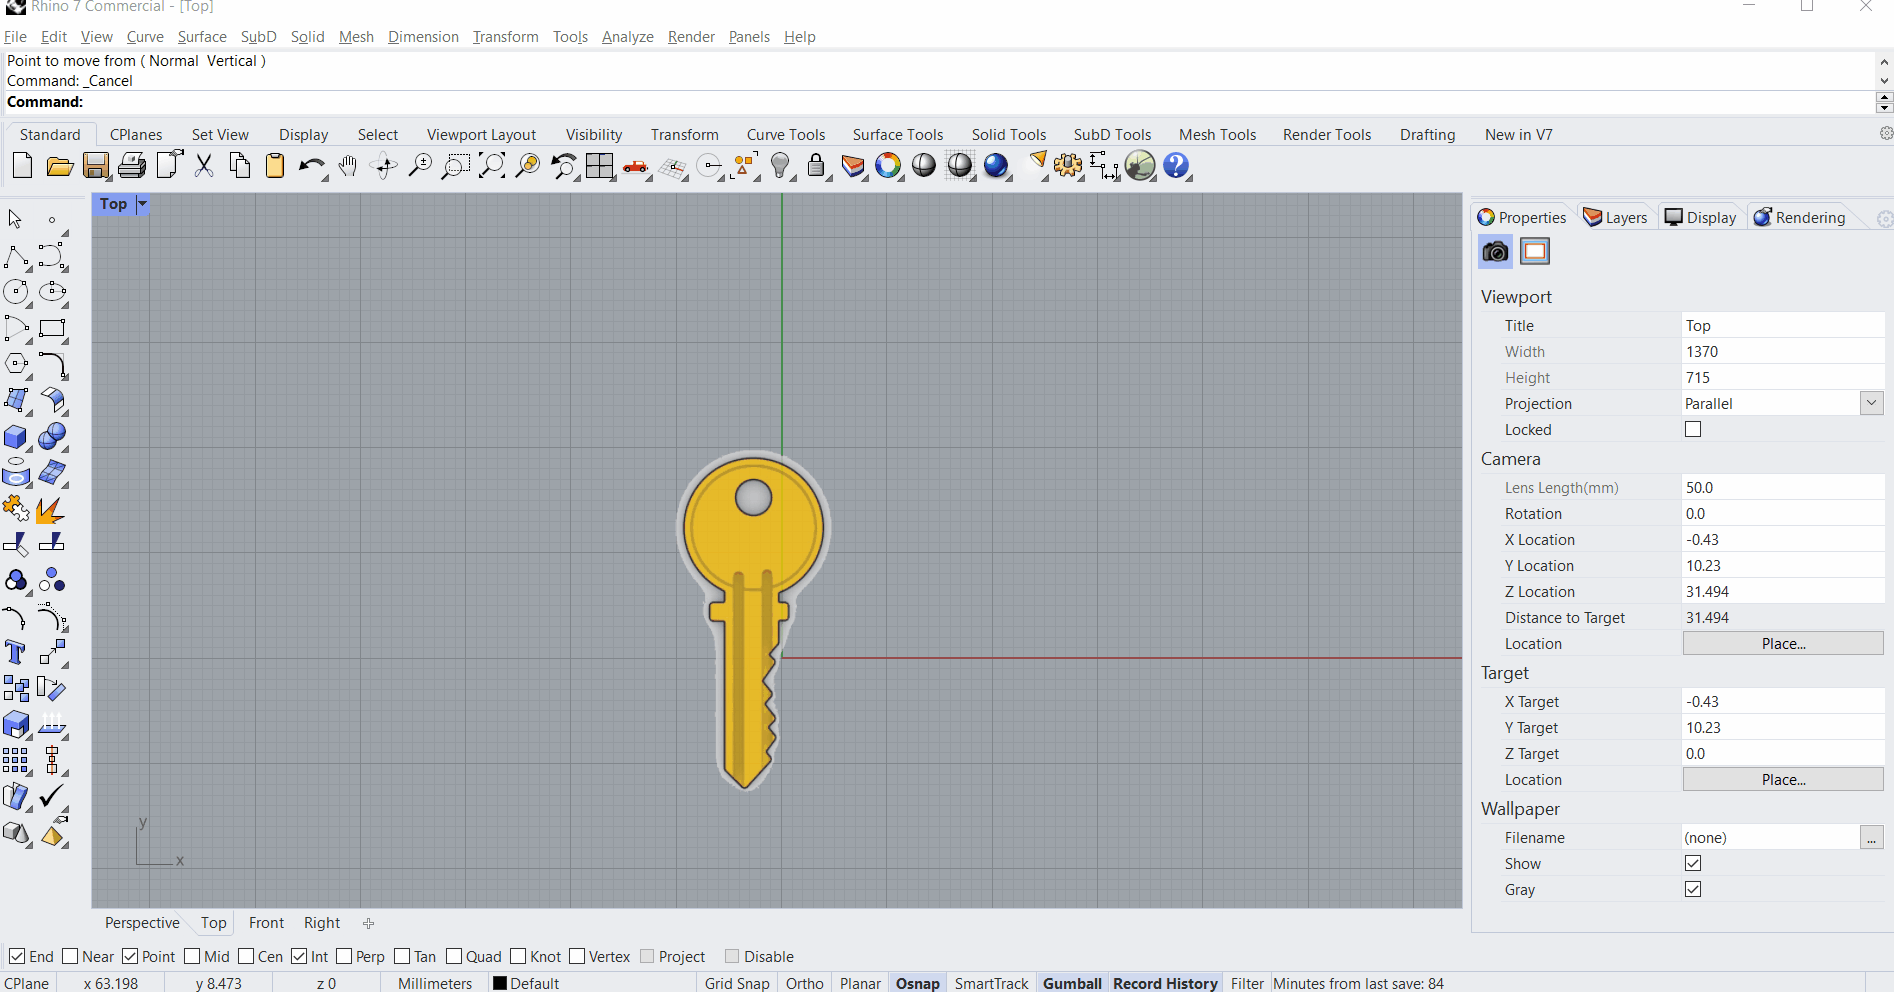
Task: Select the Undo arrow icon
Action: (311, 166)
